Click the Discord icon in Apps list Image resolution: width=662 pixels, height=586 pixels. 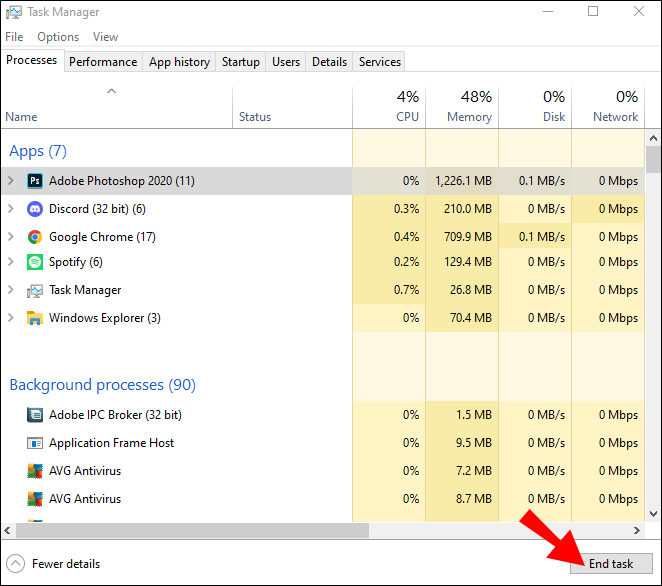click(x=35, y=209)
